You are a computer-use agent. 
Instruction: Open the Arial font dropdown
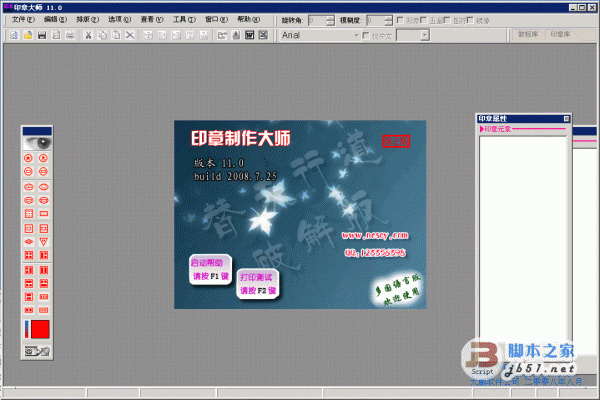click(x=356, y=36)
